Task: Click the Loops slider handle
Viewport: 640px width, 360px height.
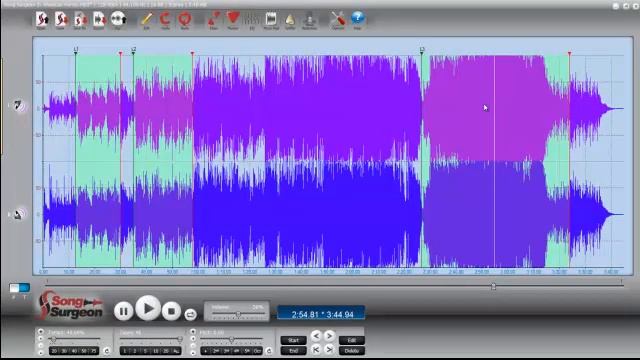Action: click(180, 340)
